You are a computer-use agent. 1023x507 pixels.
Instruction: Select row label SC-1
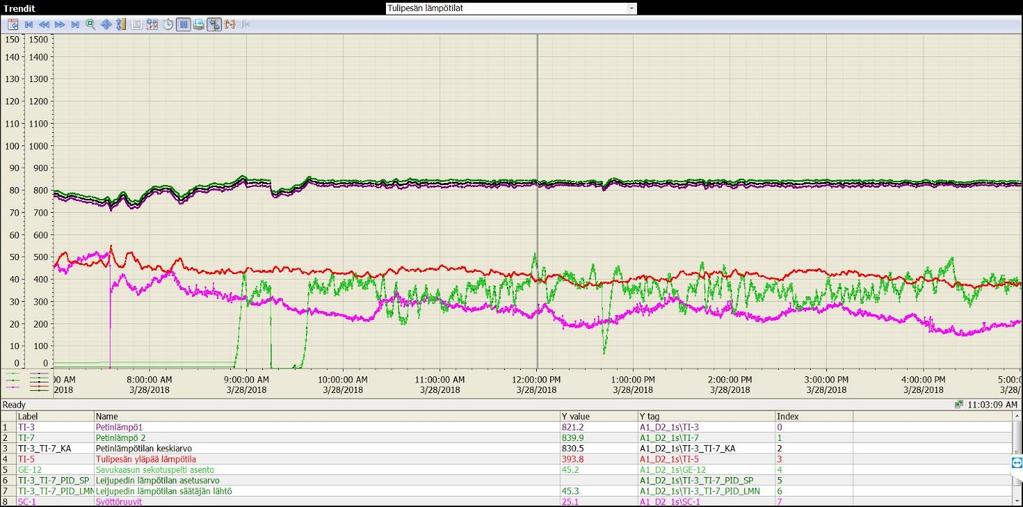(26, 502)
